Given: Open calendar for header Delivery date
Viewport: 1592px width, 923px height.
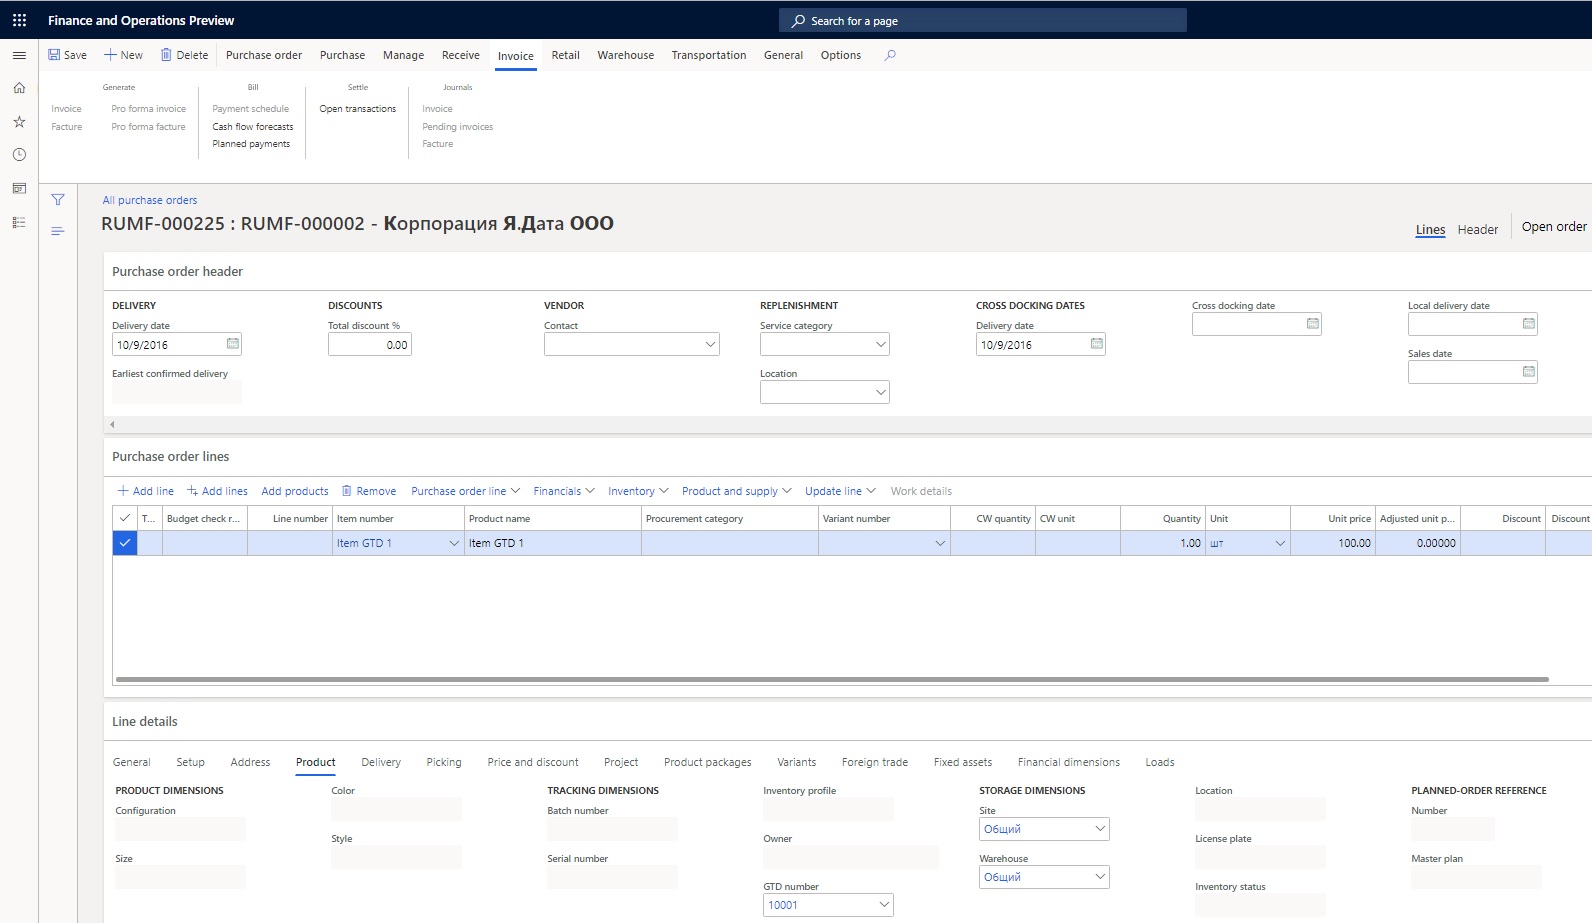Looking at the screenshot, I should (233, 344).
